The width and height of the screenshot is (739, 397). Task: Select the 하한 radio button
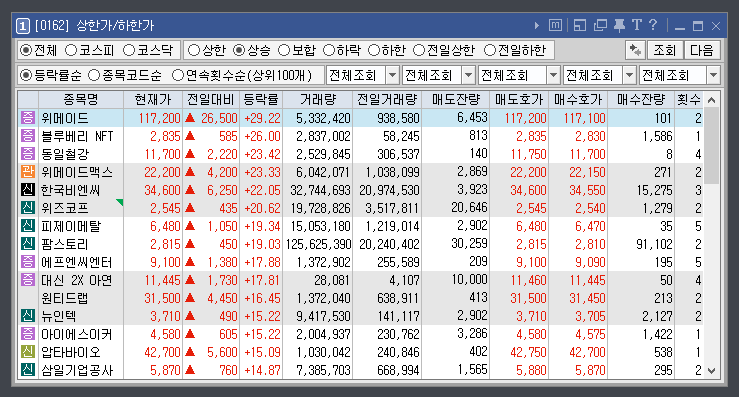pyautogui.click(x=374, y=50)
